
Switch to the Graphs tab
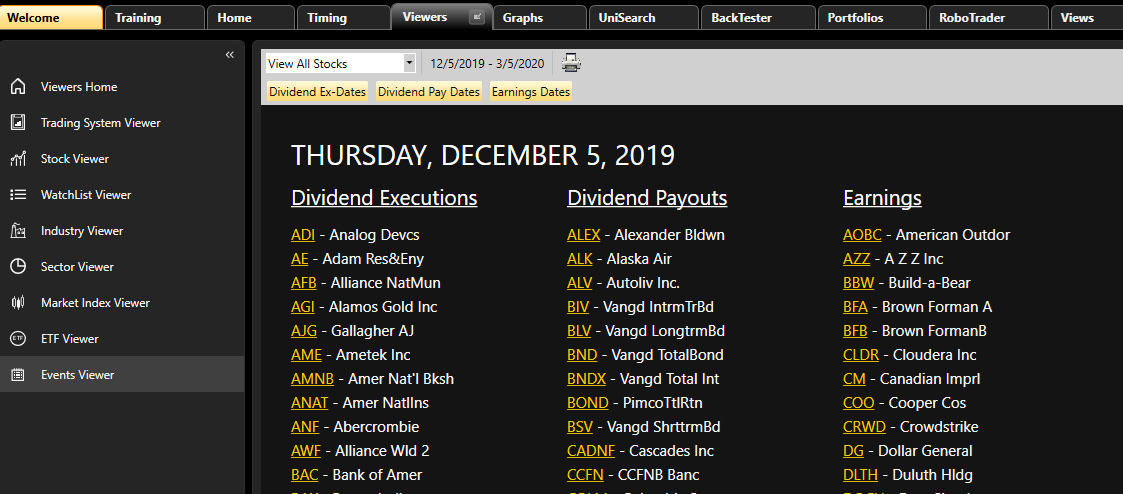[523, 18]
